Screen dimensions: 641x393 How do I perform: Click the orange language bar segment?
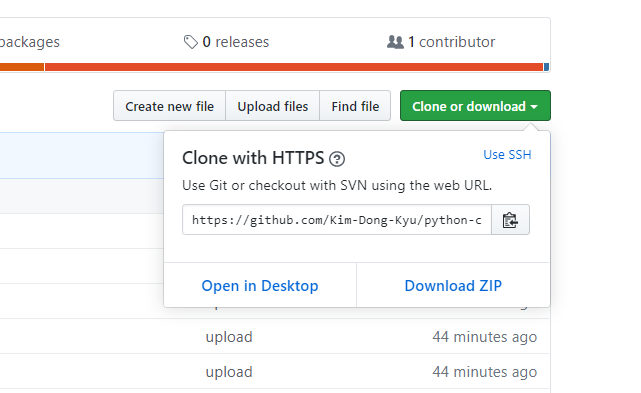(22, 67)
